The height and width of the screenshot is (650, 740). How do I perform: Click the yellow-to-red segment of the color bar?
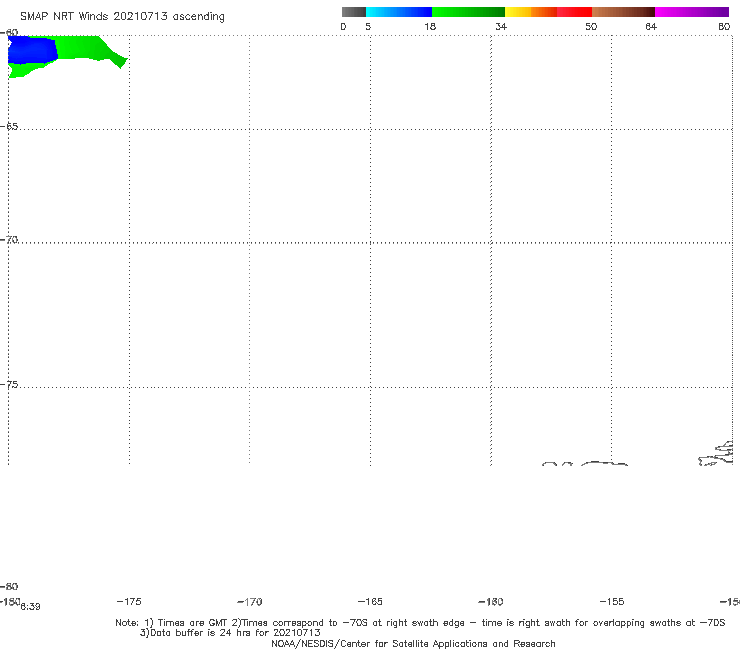tap(548, 12)
